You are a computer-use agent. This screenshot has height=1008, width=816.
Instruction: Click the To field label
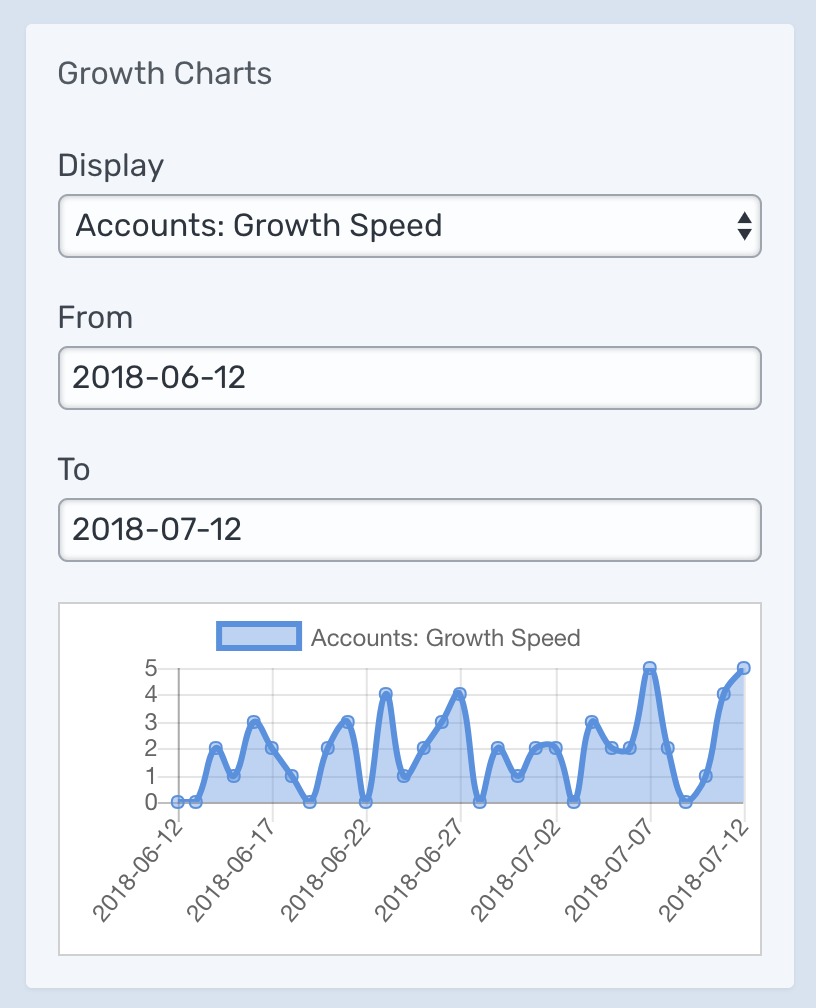pyautogui.click(x=74, y=470)
